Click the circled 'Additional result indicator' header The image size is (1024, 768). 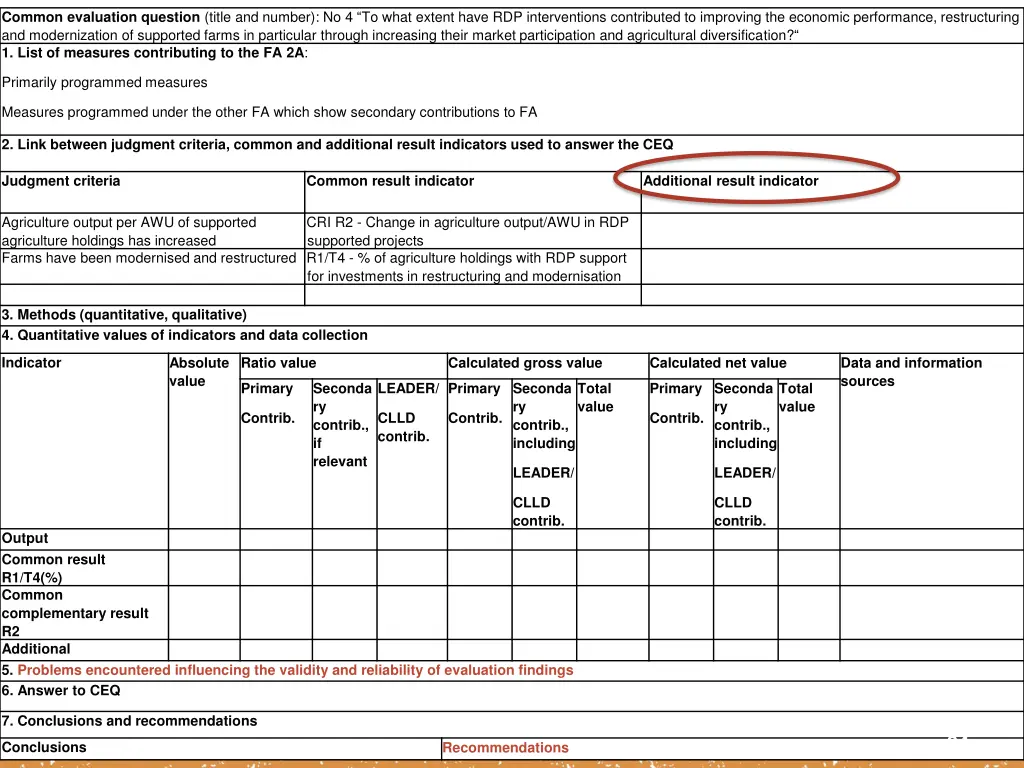coord(731,181)
